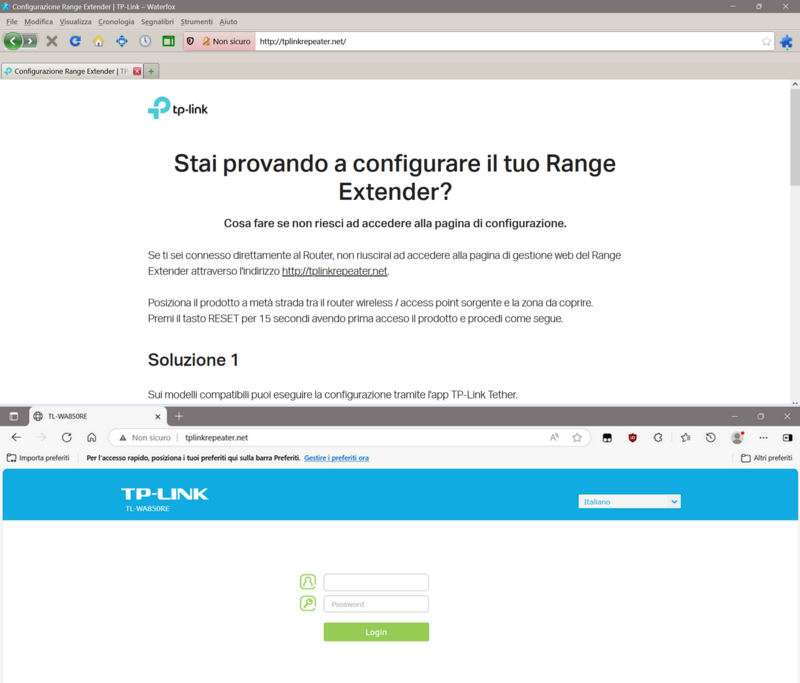Open the Segnalibri menu

(x=157, y=21)
